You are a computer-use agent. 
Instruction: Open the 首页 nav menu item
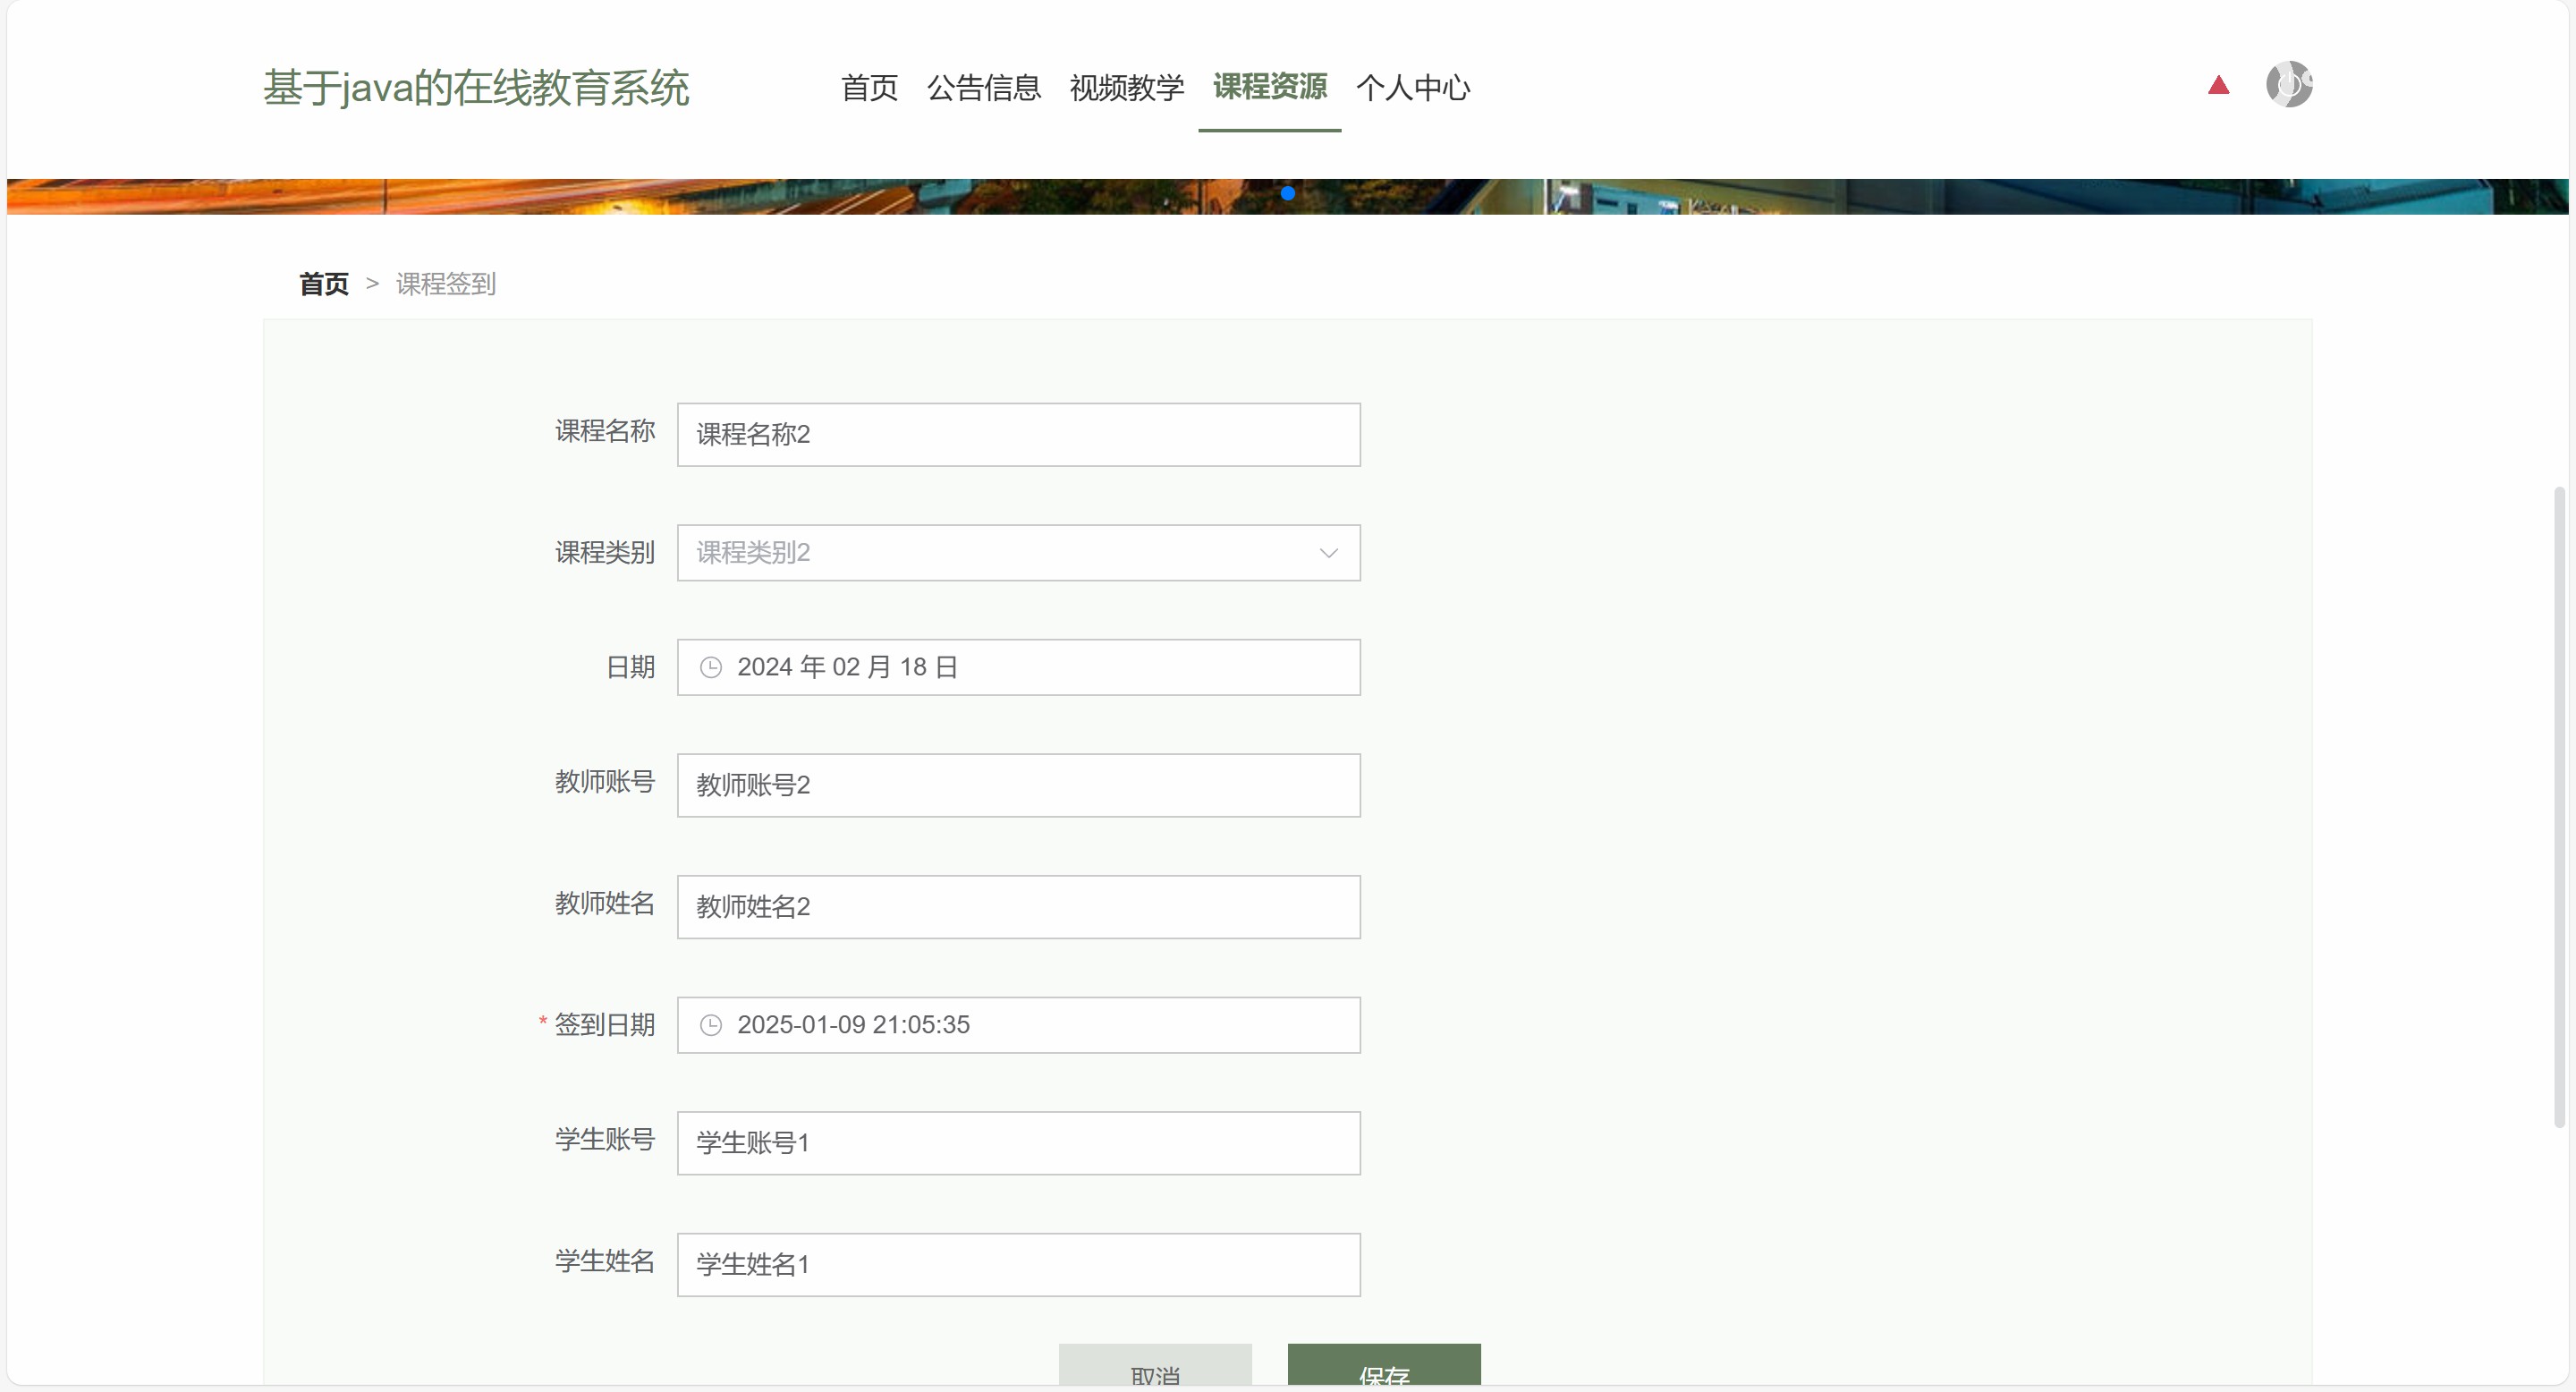pyautogui.click(x=868, y=88)
